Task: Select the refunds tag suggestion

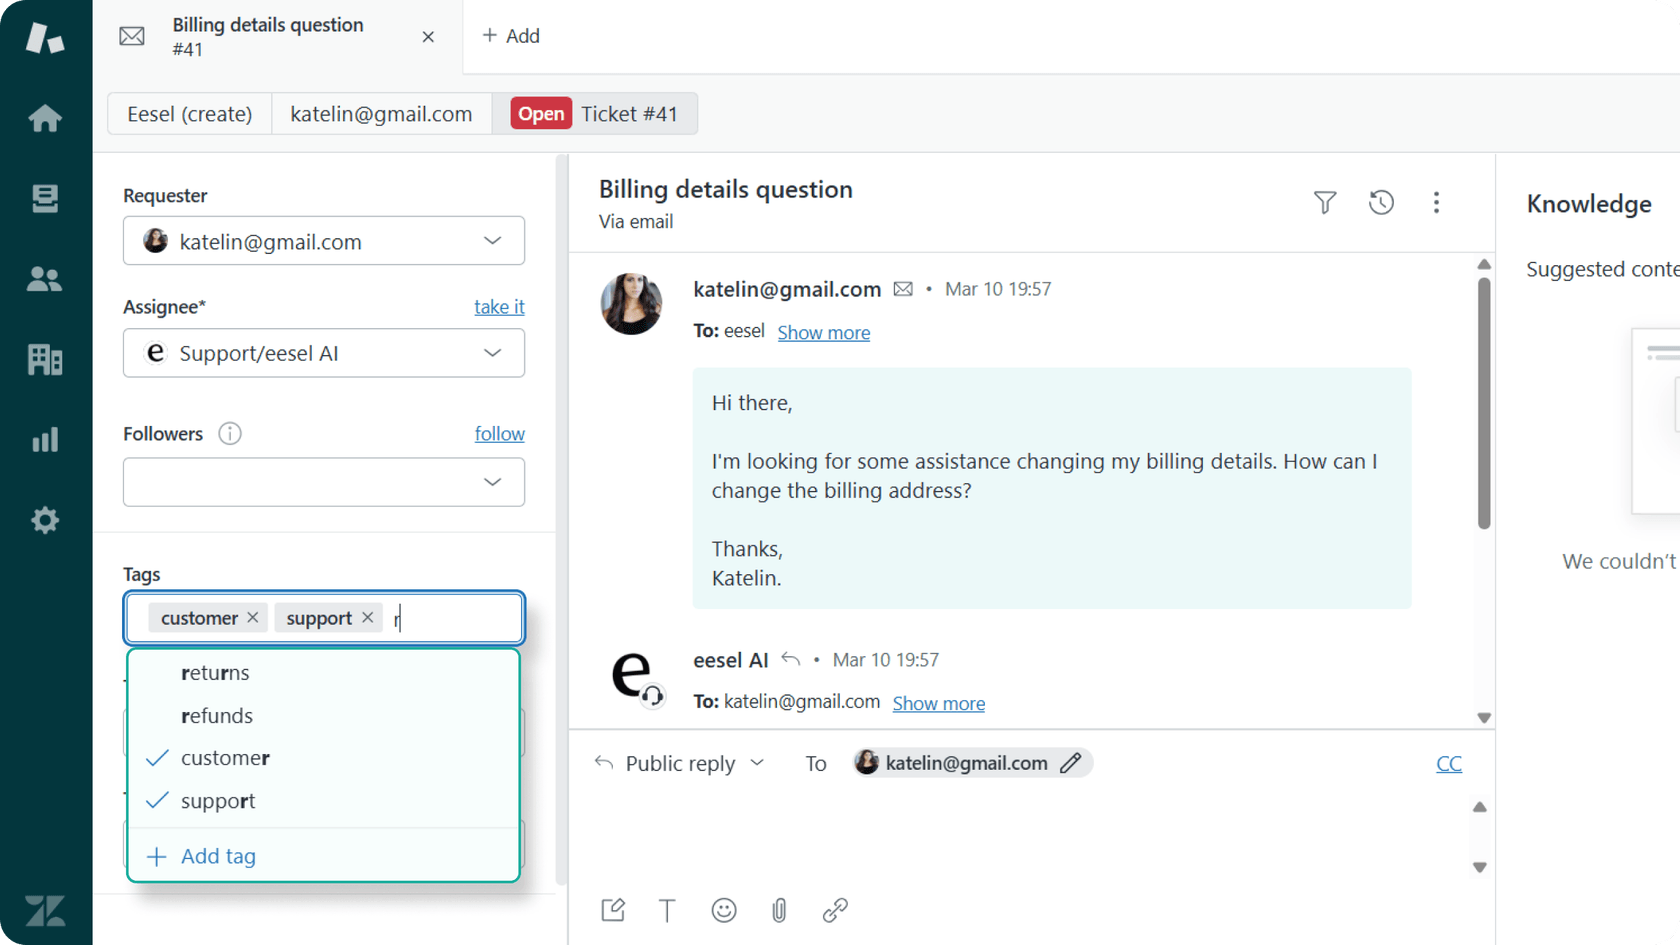Action: pos(216,715)
